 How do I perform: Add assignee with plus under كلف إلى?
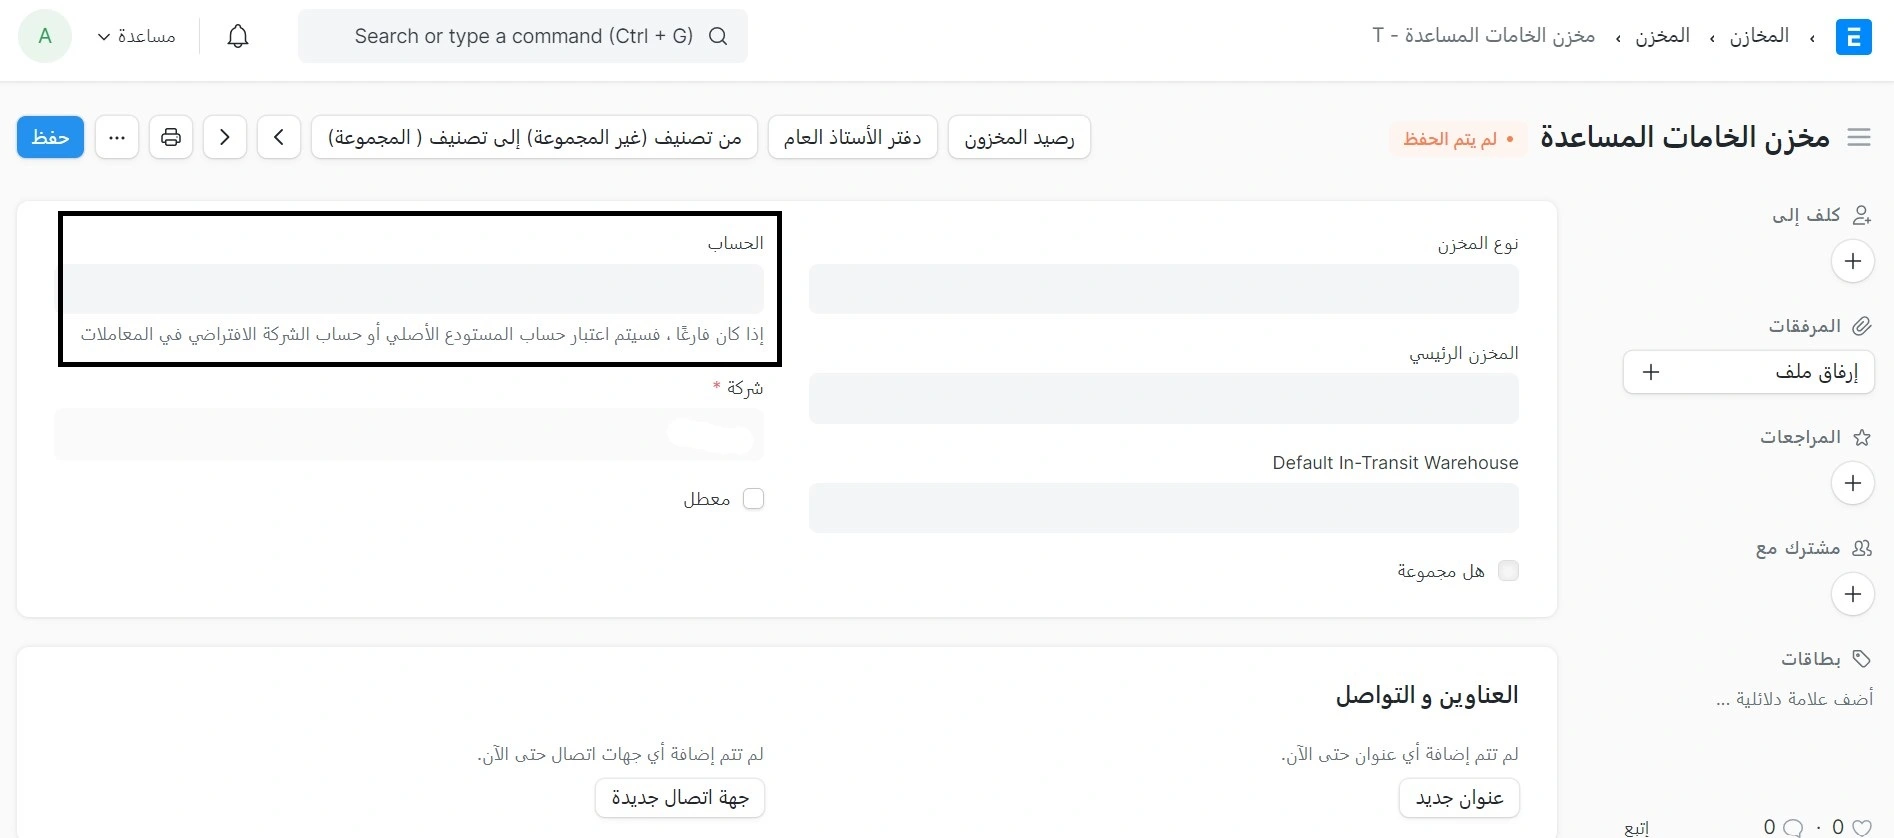1852,261
